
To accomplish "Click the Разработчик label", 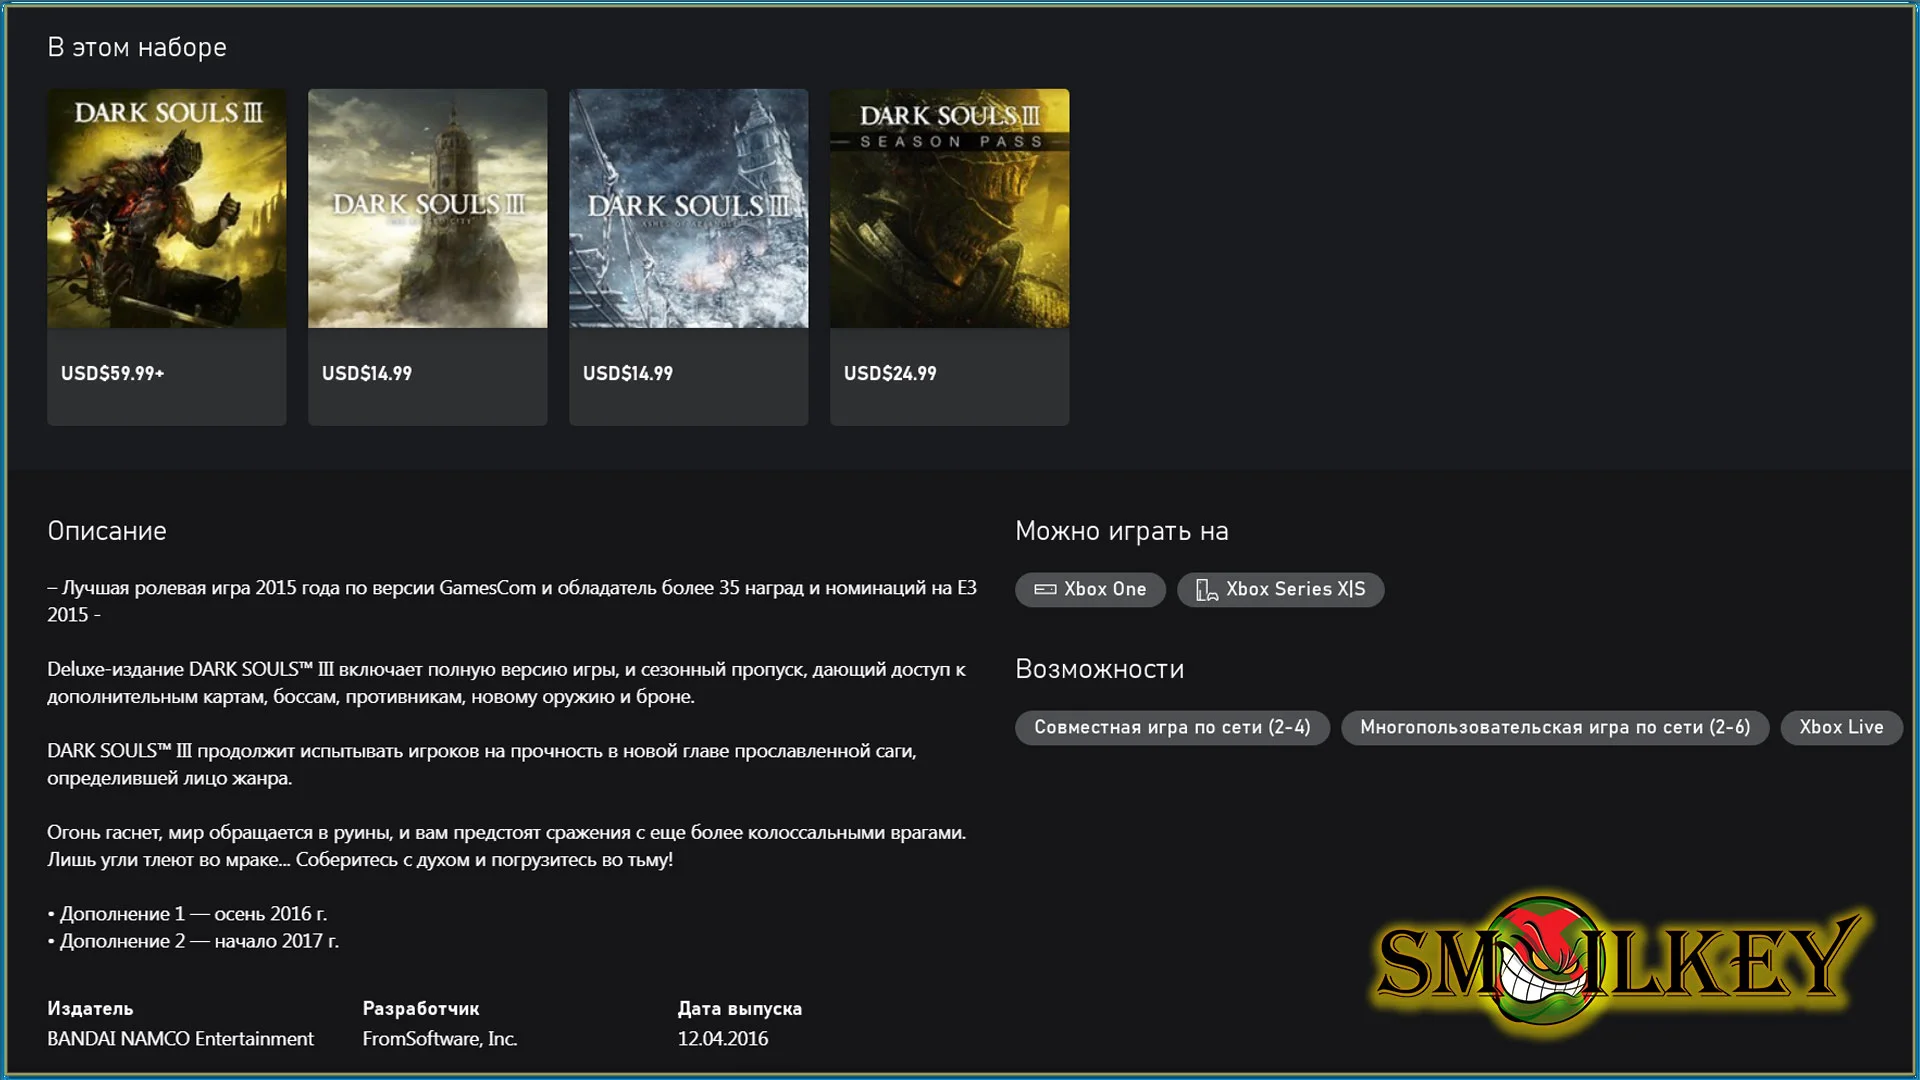I will click(x=421, y=1008).
